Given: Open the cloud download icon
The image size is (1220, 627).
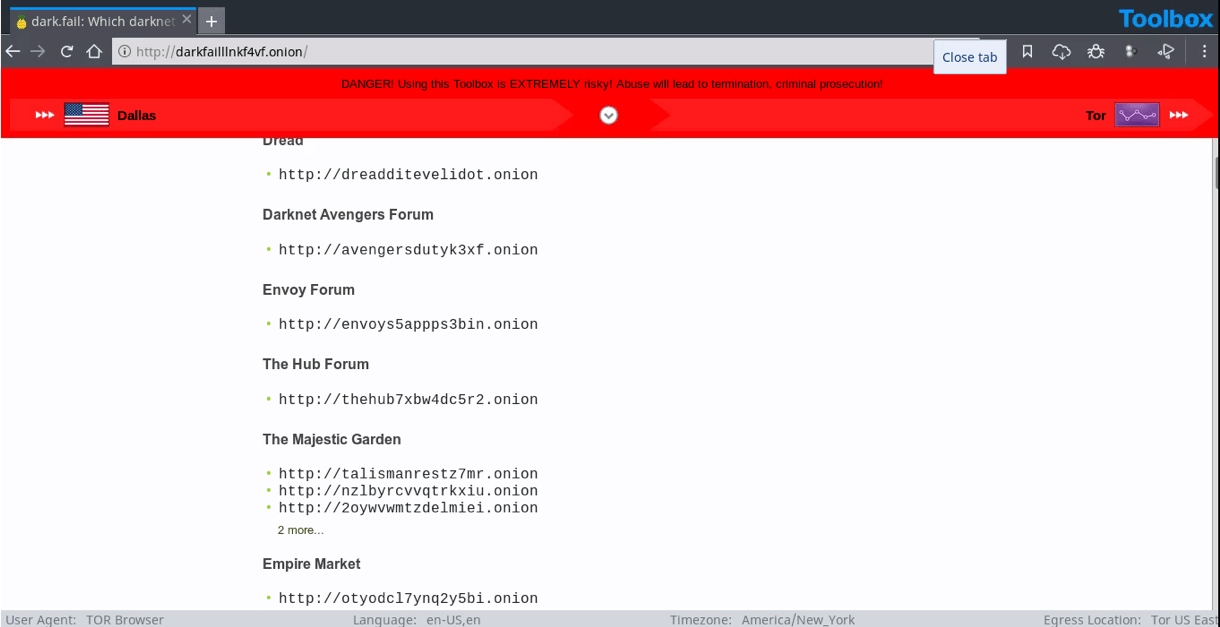Looking at the screenshot, I should point(1061,51).
